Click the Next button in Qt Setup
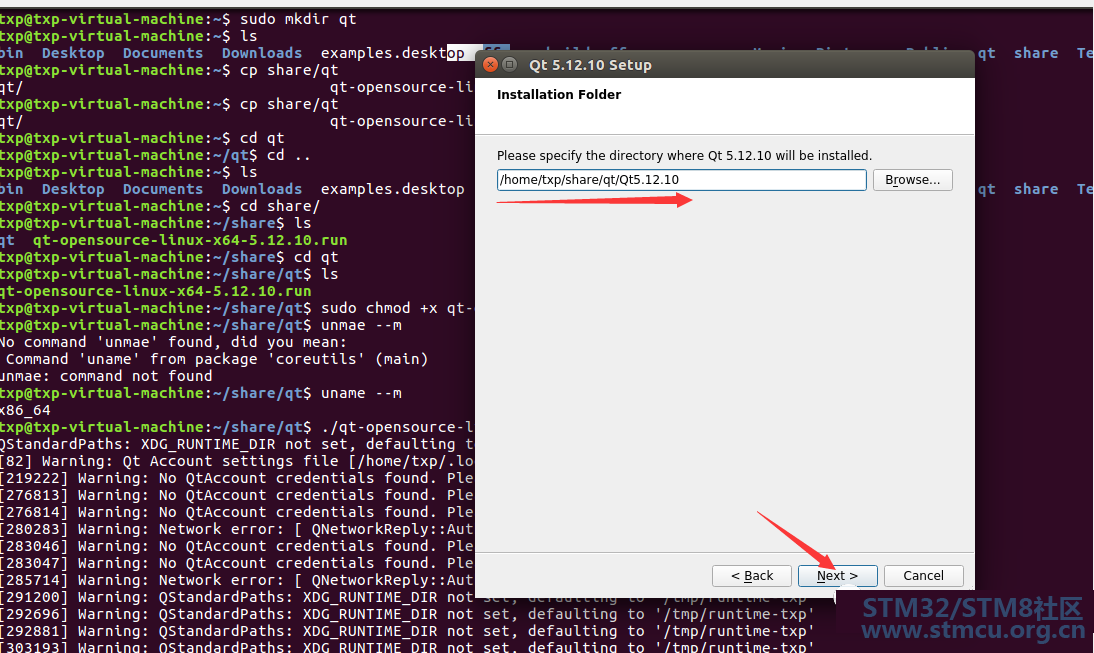 (837, 576)
